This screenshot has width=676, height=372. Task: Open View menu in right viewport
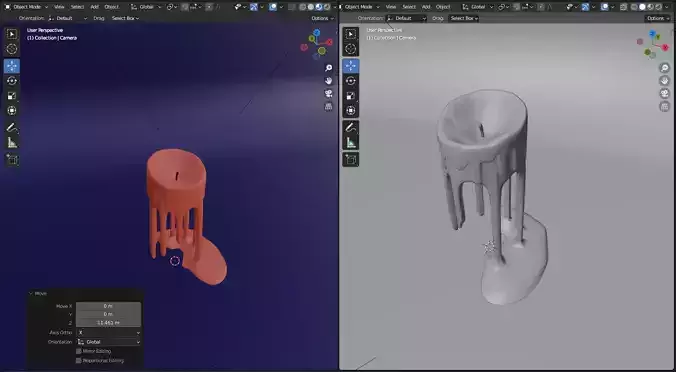391,7
